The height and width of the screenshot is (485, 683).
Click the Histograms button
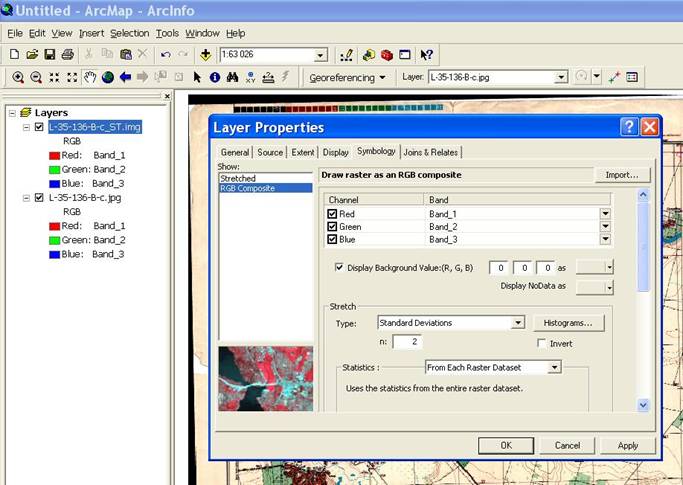[x=568, y=323]
